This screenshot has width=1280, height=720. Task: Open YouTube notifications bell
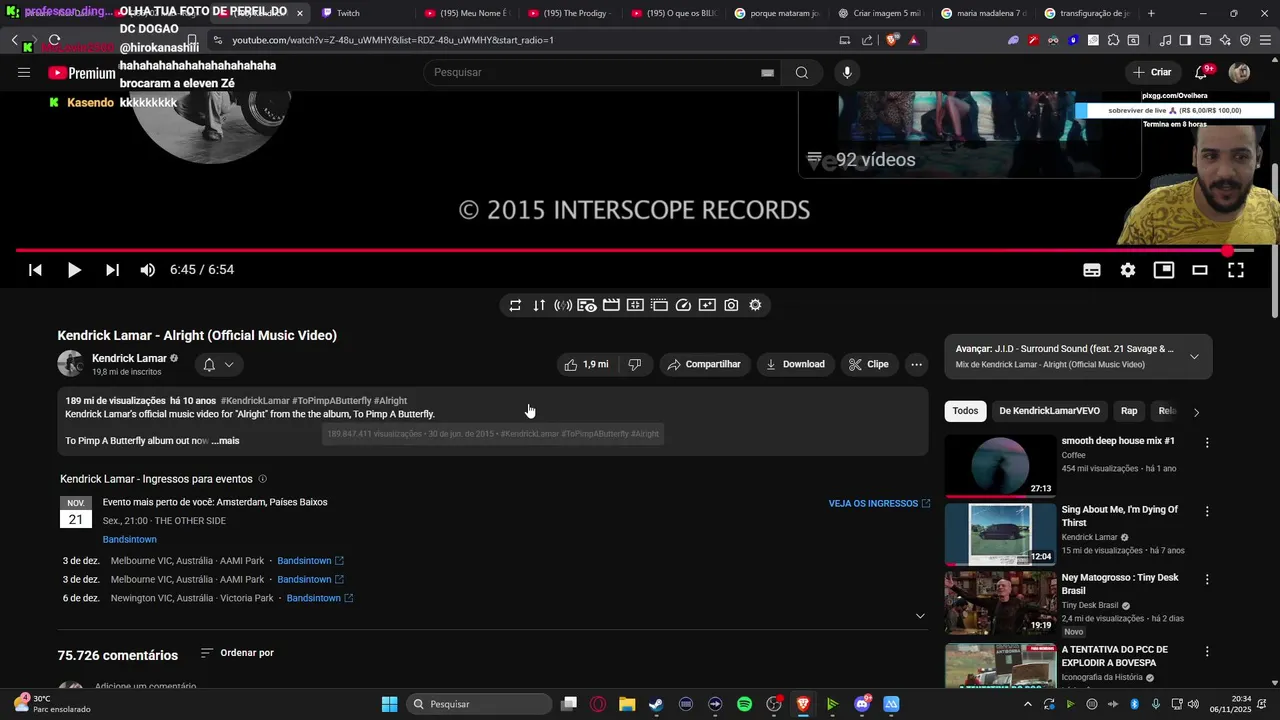coord(1201,72)
